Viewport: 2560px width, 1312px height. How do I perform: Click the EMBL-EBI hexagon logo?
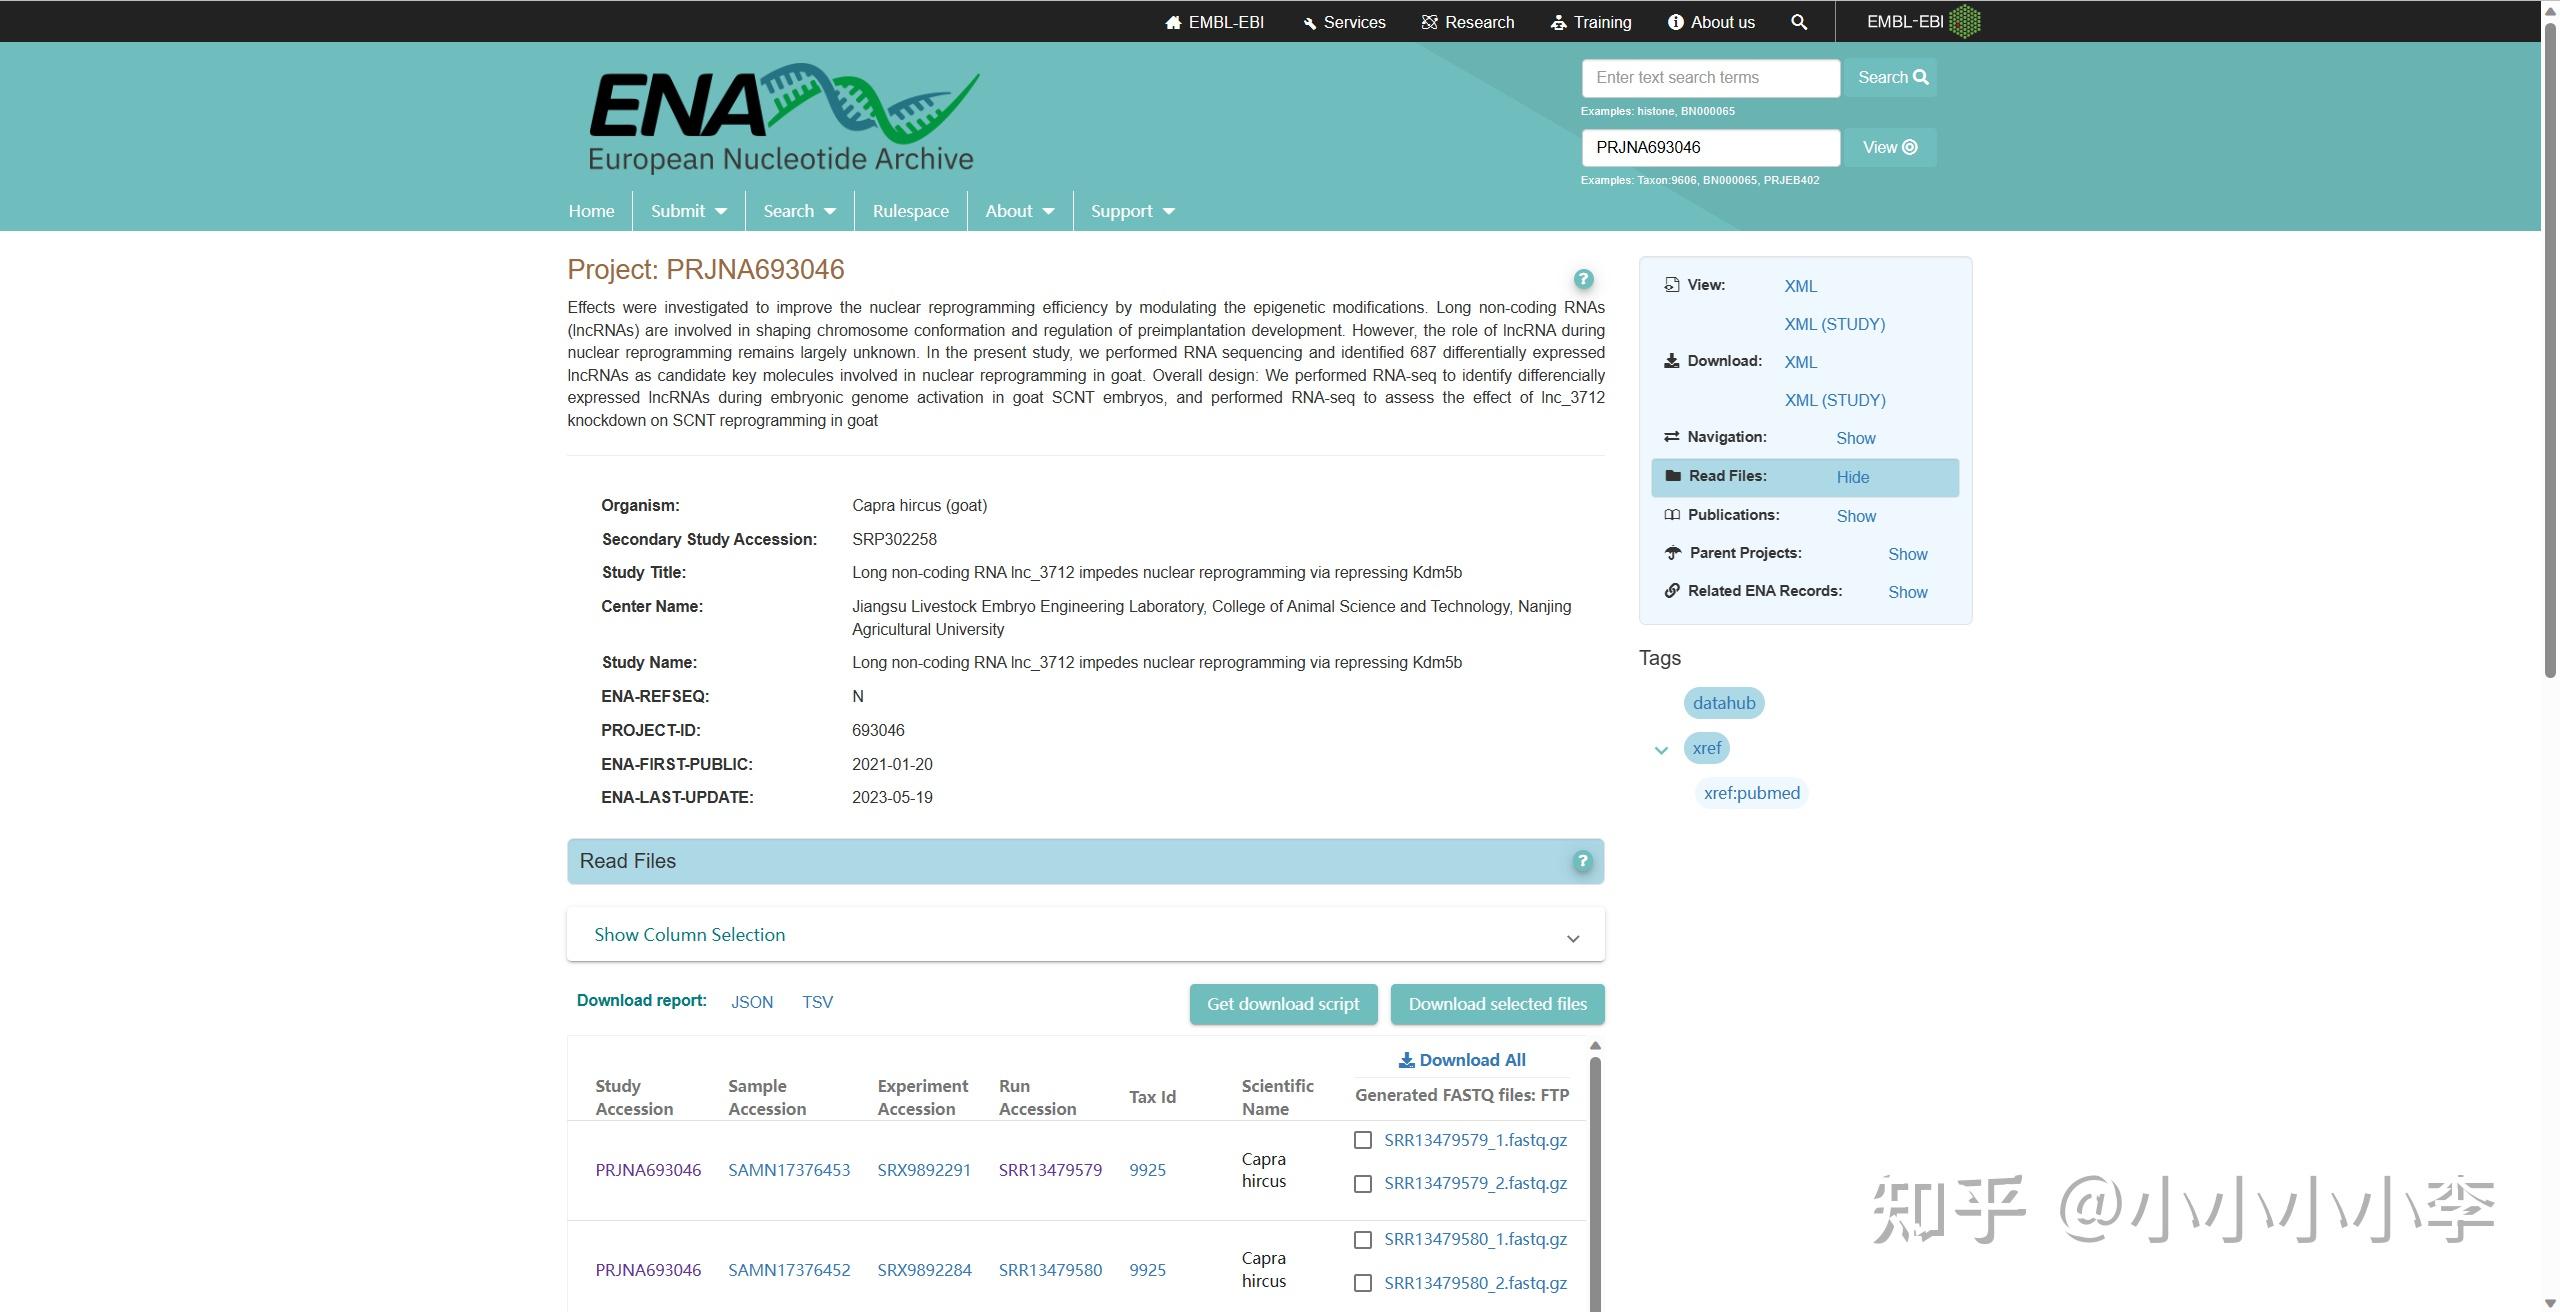coord(1964,21)
